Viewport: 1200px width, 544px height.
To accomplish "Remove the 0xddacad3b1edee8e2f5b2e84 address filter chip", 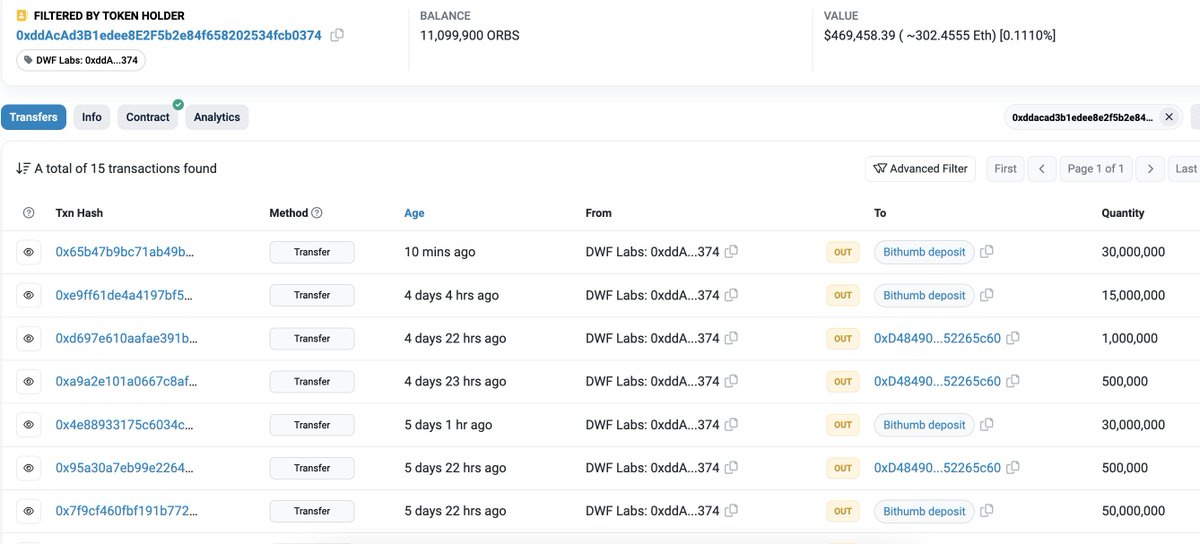I will click(x=1169, y=117).
